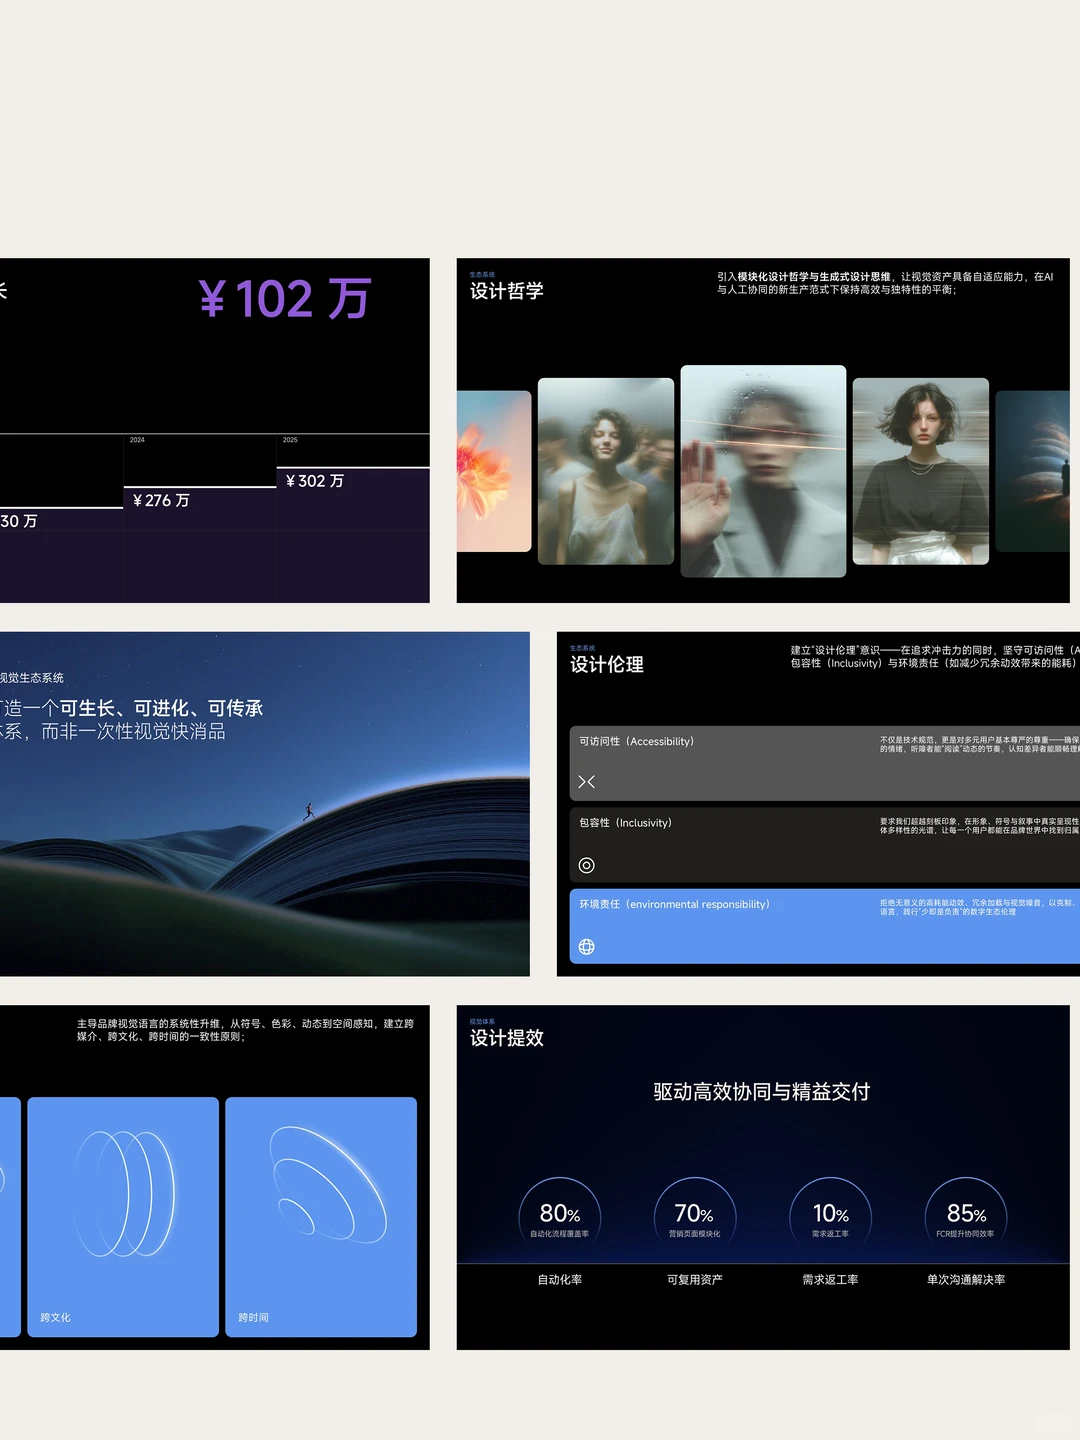Click the tiny running figure on the hill
This screenshot has height=1440, width=1080.
point(309,811)
